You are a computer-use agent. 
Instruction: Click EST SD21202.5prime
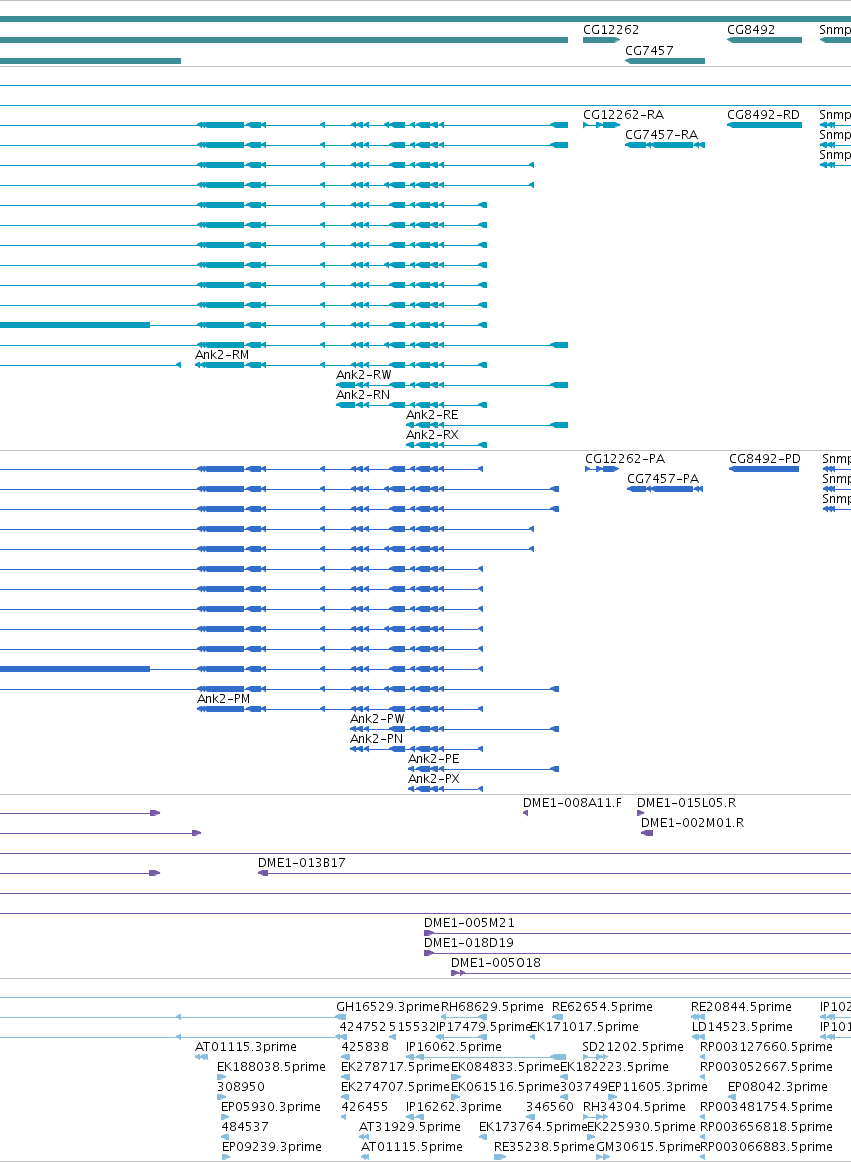pos(632,1046)
